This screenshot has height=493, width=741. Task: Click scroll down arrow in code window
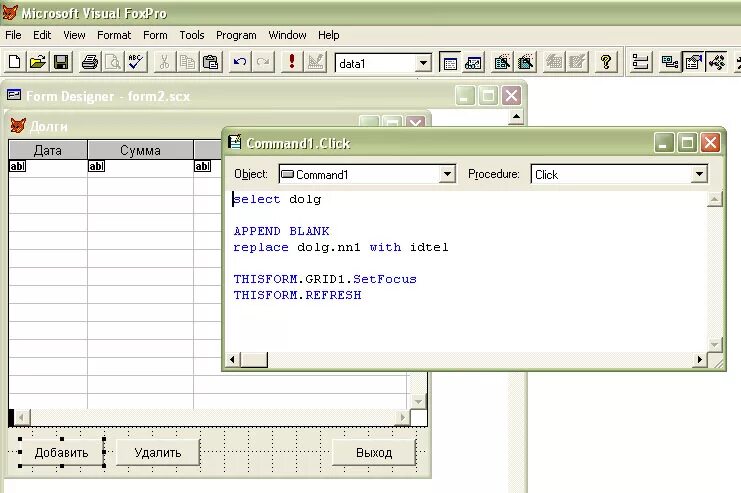[x=714, y=345]
